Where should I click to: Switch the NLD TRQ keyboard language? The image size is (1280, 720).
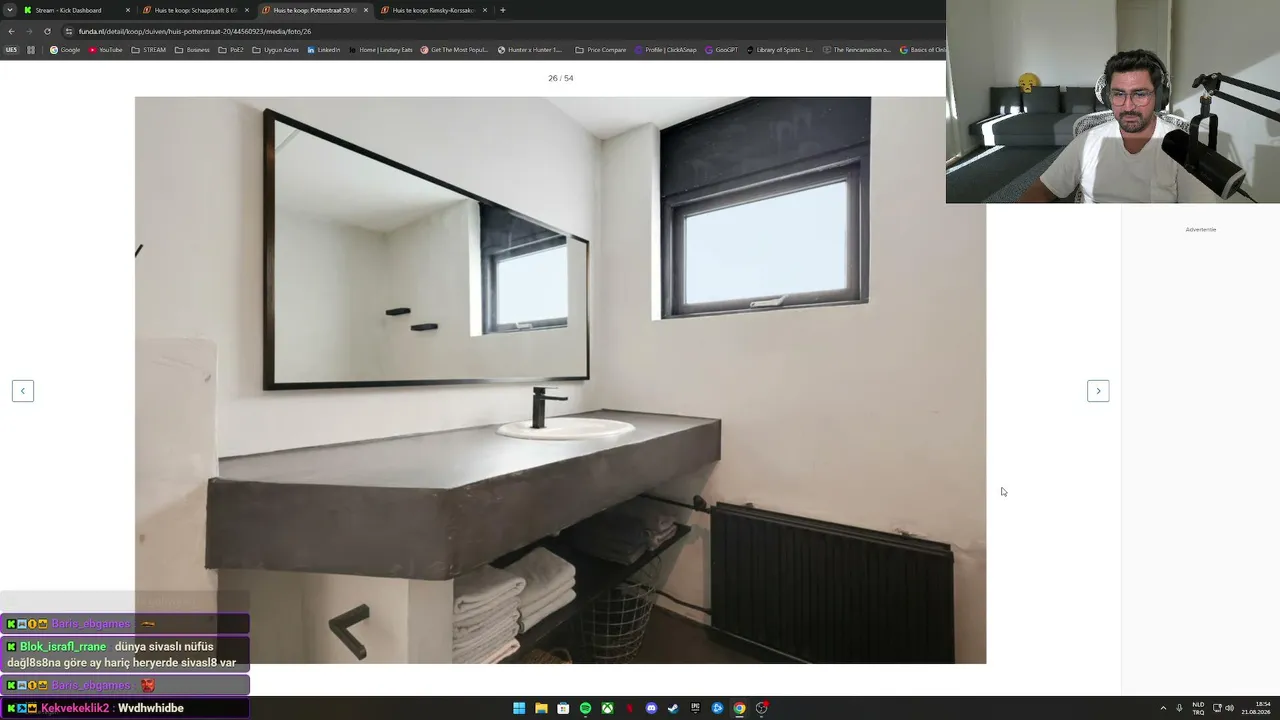(1198, 708)
